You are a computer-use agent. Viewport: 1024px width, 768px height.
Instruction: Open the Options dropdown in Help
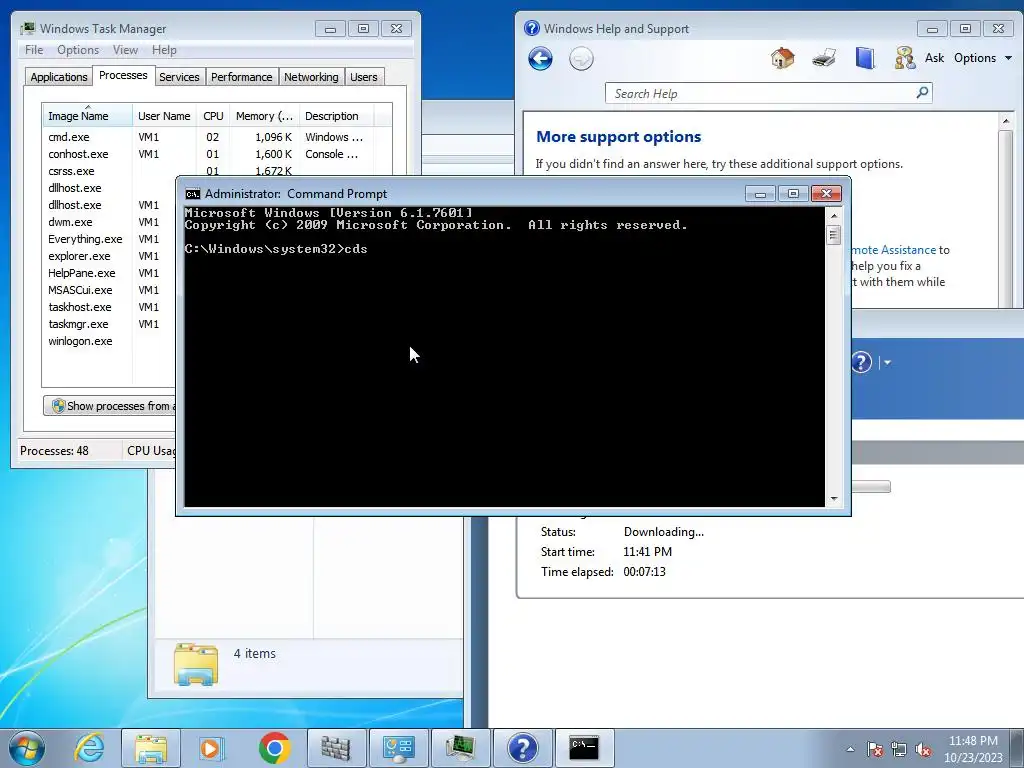click(x=983, y=58)
